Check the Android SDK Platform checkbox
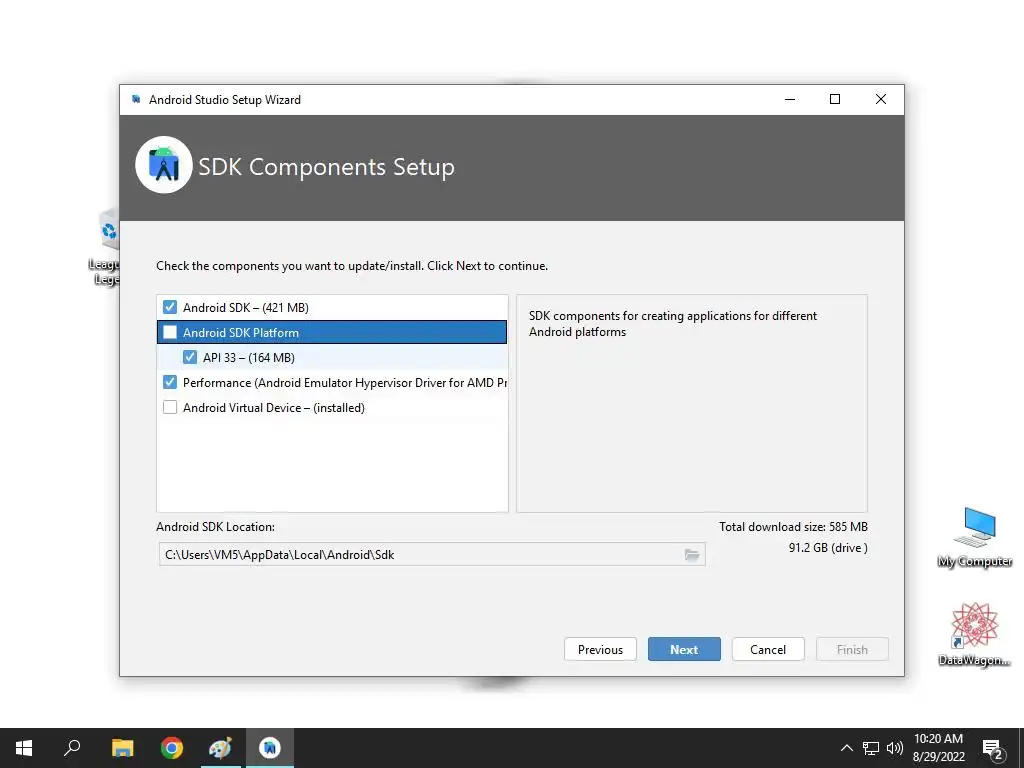 (170, 332)
